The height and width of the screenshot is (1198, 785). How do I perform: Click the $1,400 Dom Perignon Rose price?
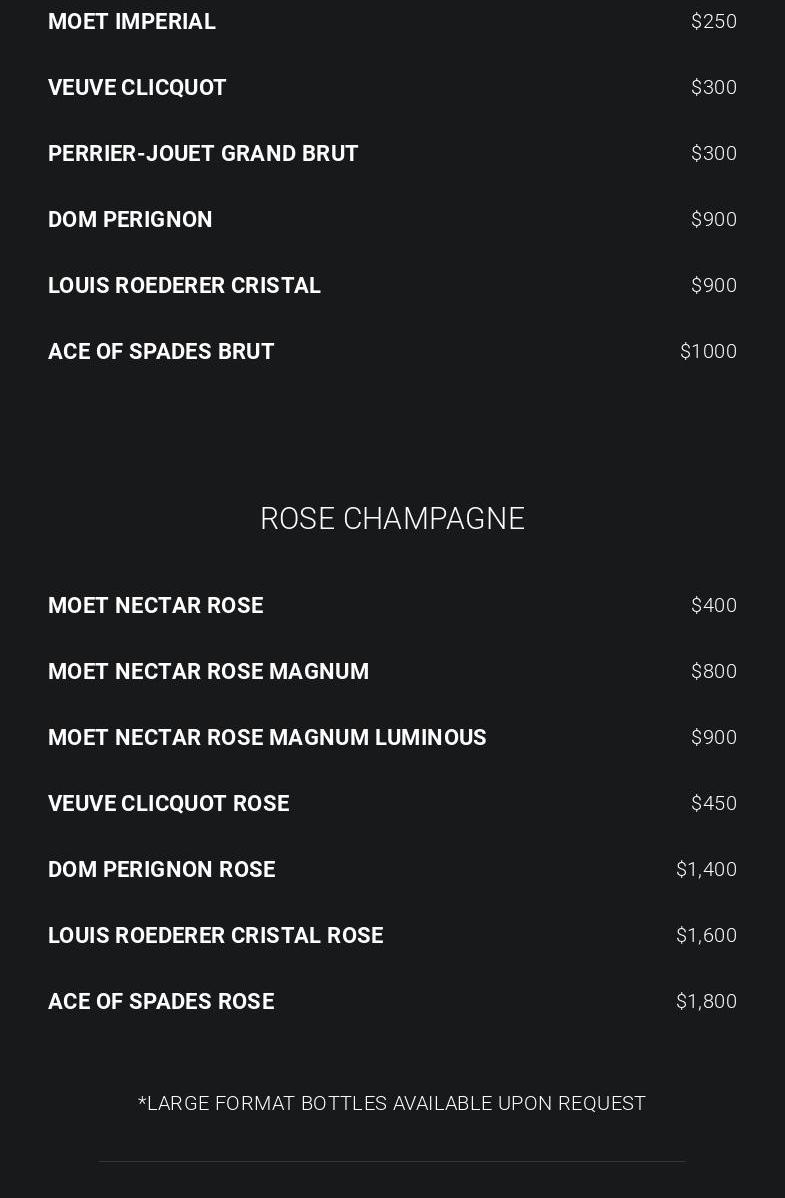pos(706,870)
